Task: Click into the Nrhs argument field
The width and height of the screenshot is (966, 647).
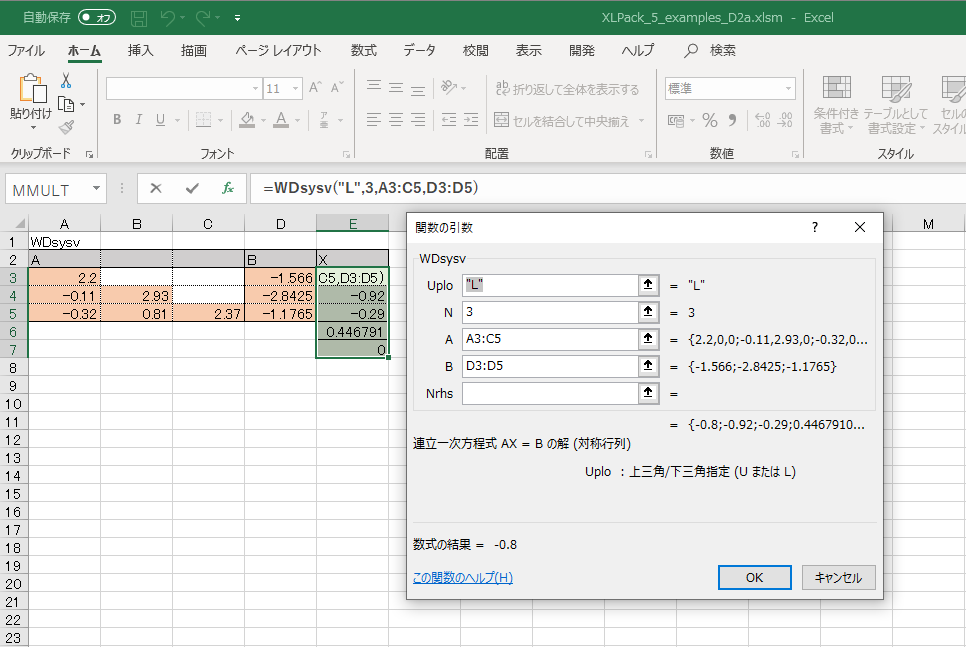Action: [550, 393]
